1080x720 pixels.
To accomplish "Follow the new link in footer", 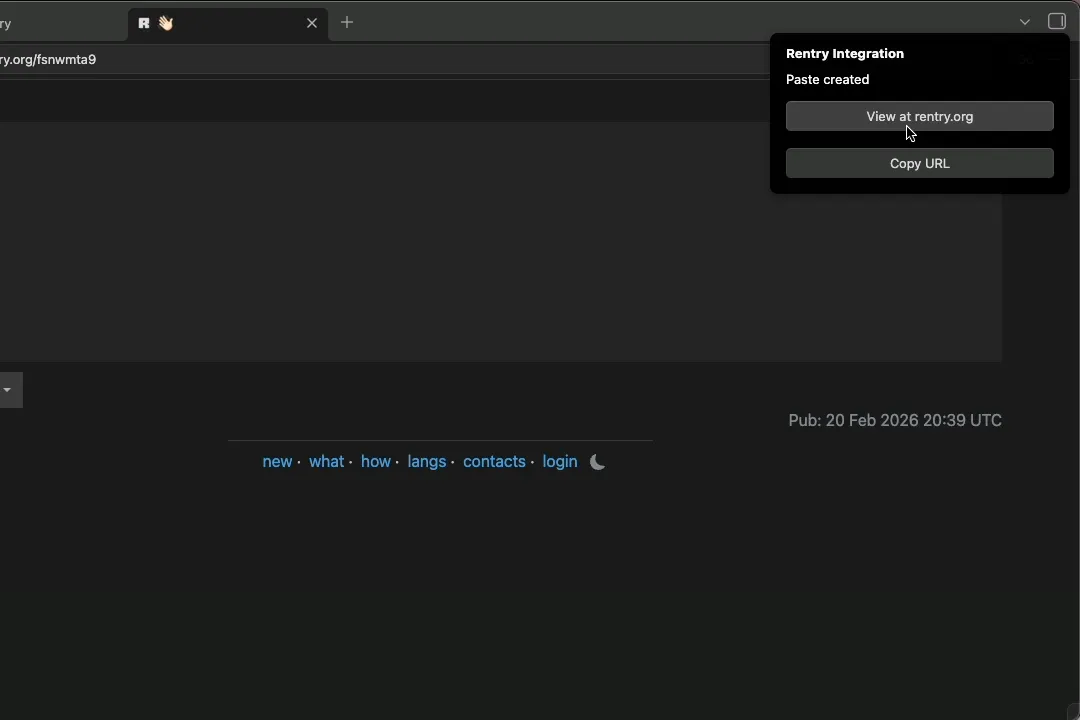I will pos(277,462).
